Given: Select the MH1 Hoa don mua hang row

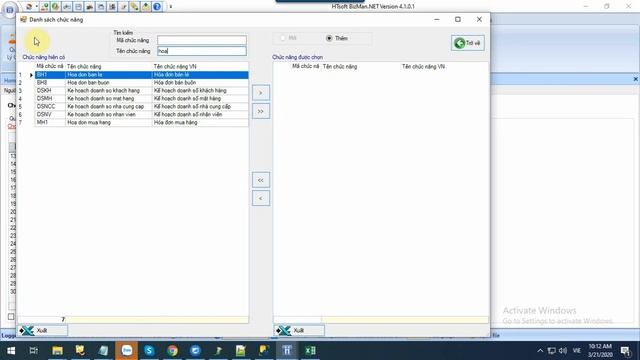Looking at the screenshot, I should pyautogui.click(x=141, y=122).
